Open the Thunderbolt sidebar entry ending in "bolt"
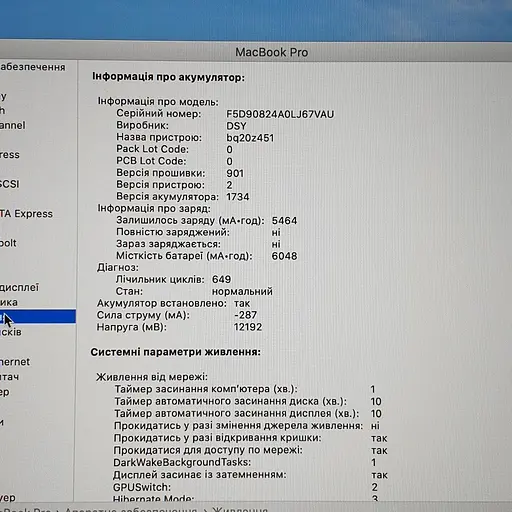 click(x=8, y=243)
